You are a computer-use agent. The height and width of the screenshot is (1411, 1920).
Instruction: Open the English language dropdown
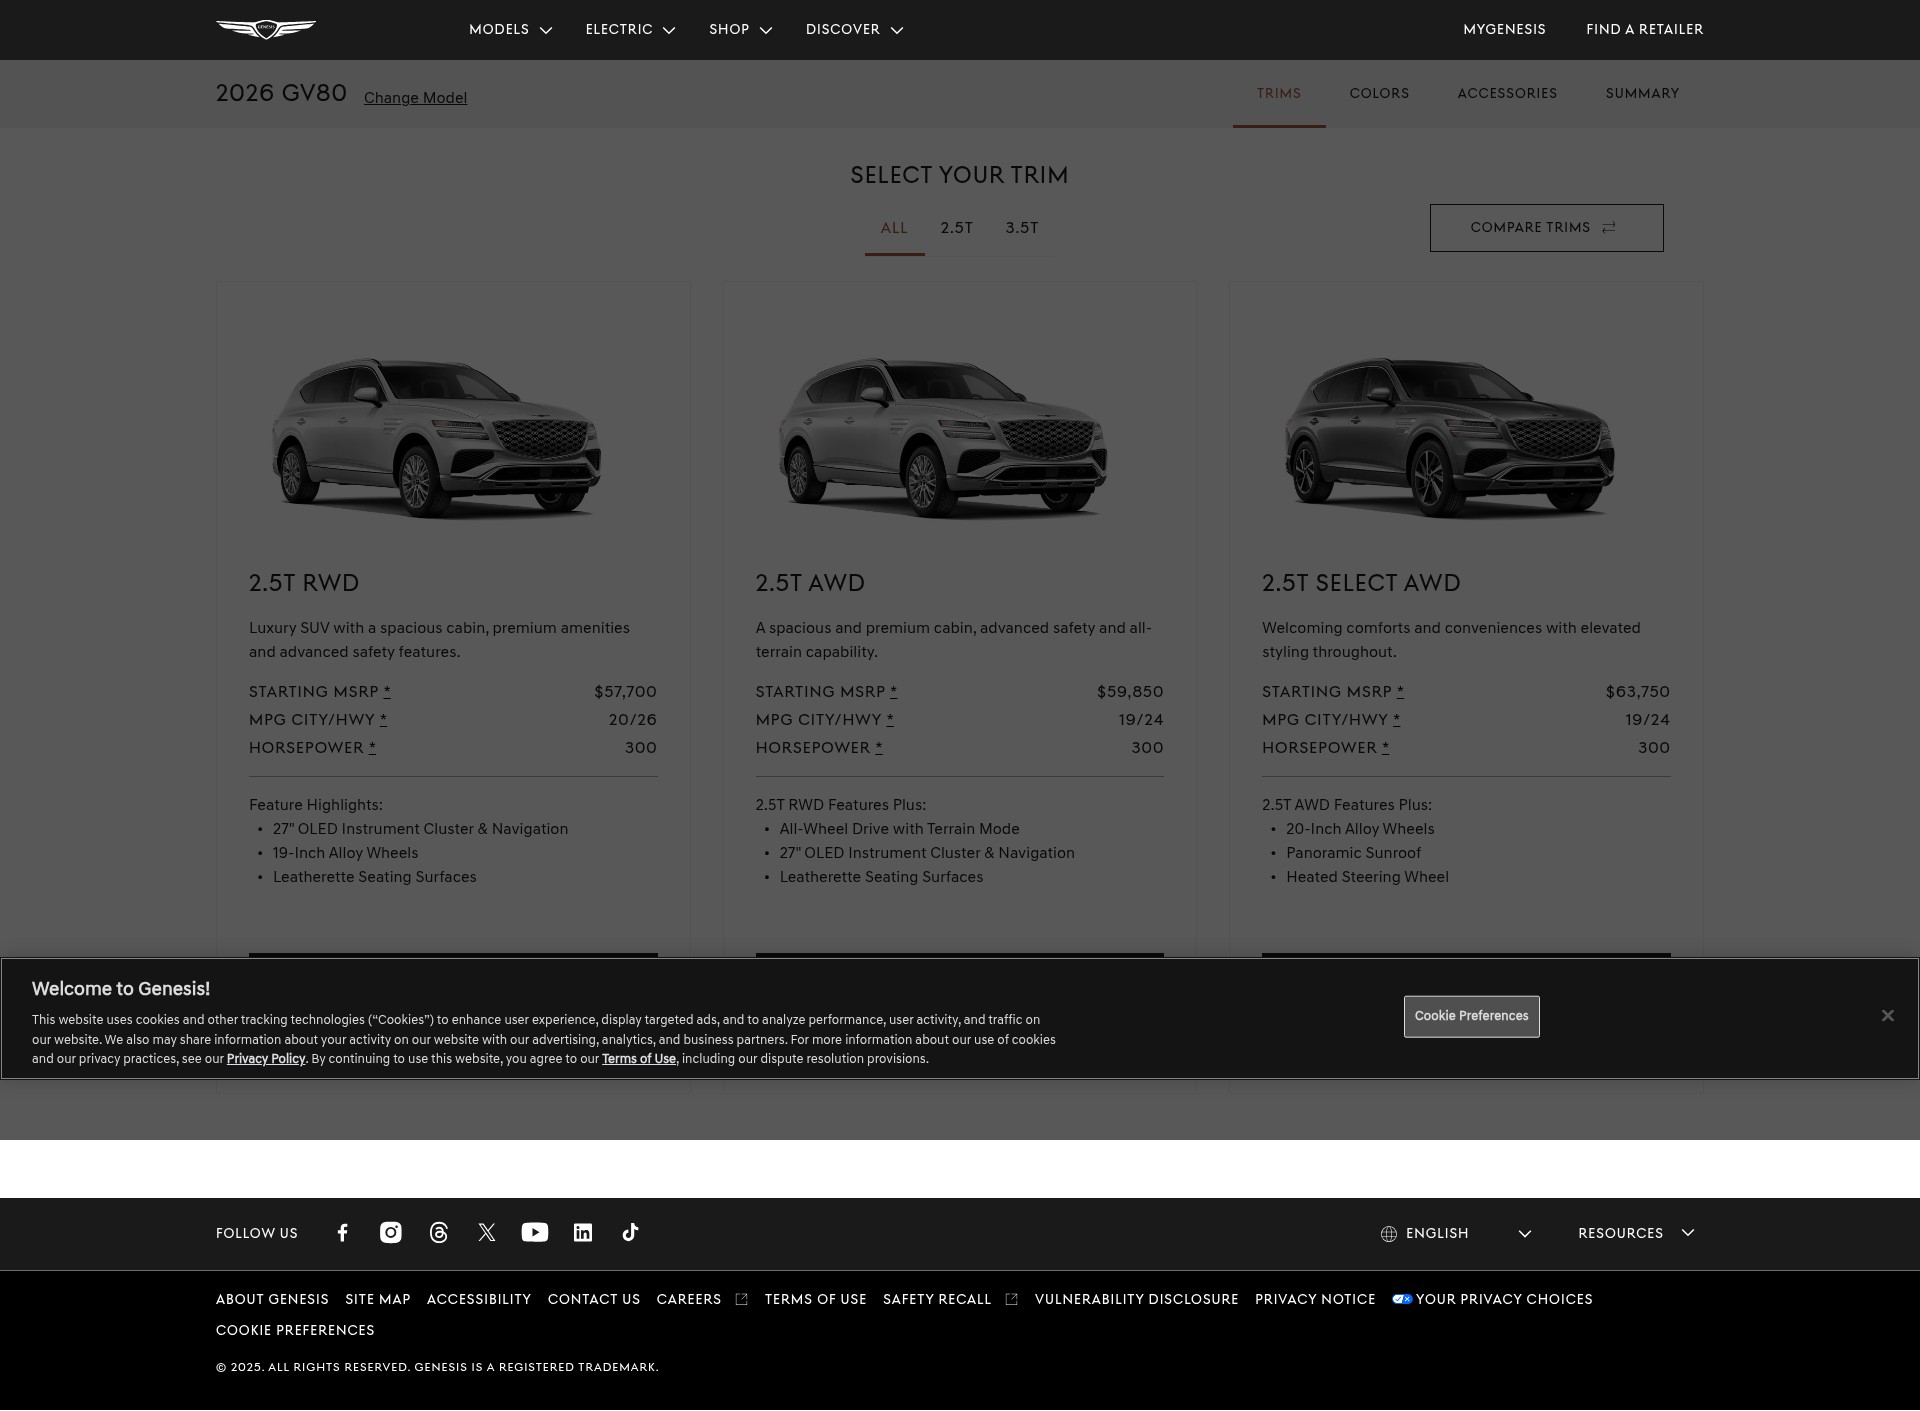[1456, 1234]
